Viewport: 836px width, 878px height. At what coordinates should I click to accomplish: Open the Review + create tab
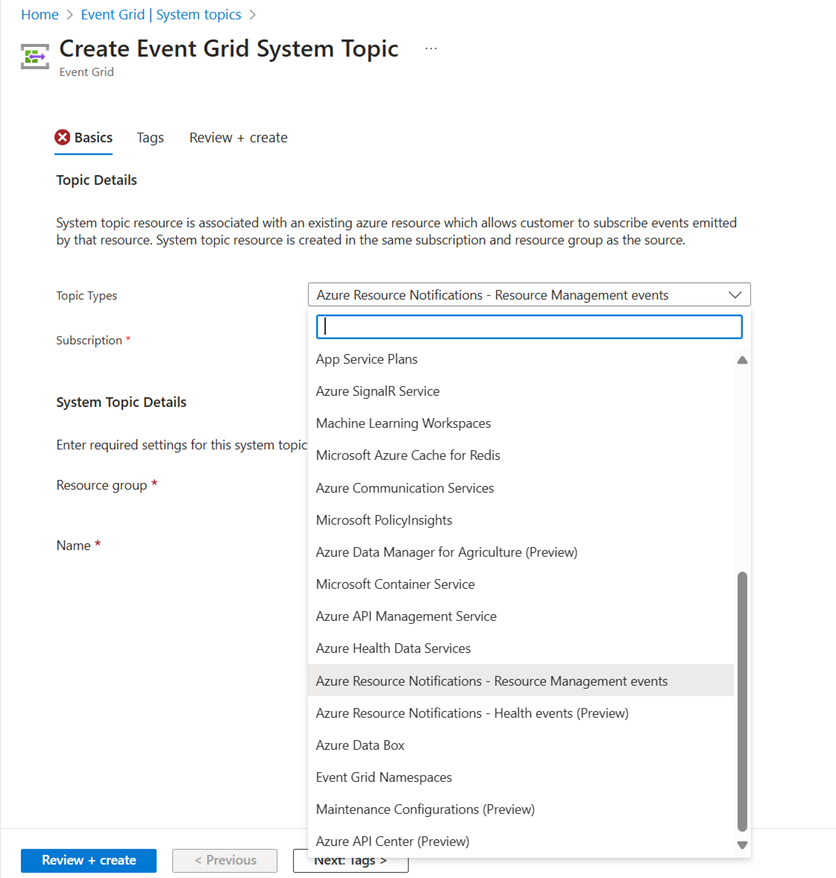[x=238, y=138]
